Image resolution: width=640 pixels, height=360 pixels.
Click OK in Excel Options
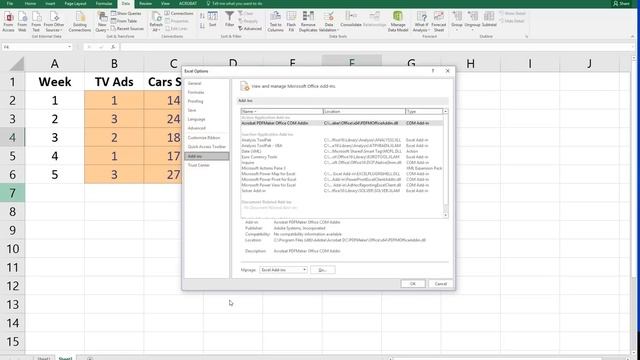coord(413,284)
